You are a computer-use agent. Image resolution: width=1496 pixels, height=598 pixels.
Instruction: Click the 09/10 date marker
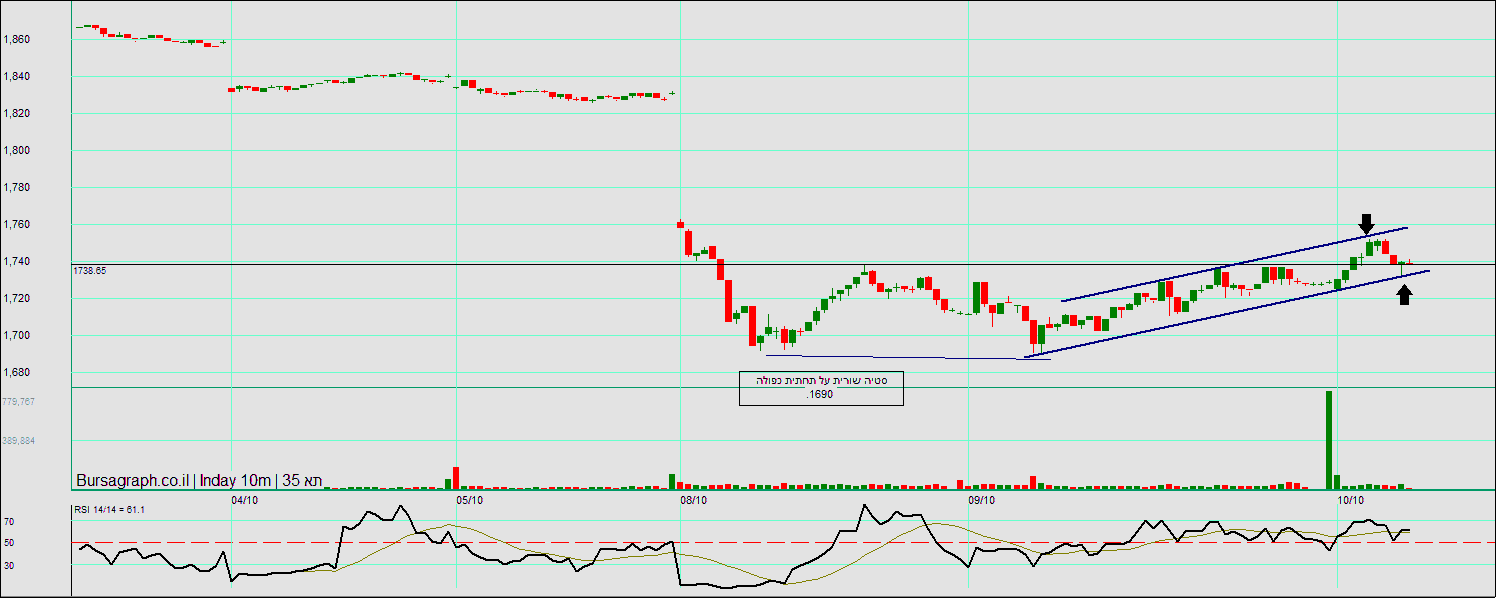pos(982,498)
